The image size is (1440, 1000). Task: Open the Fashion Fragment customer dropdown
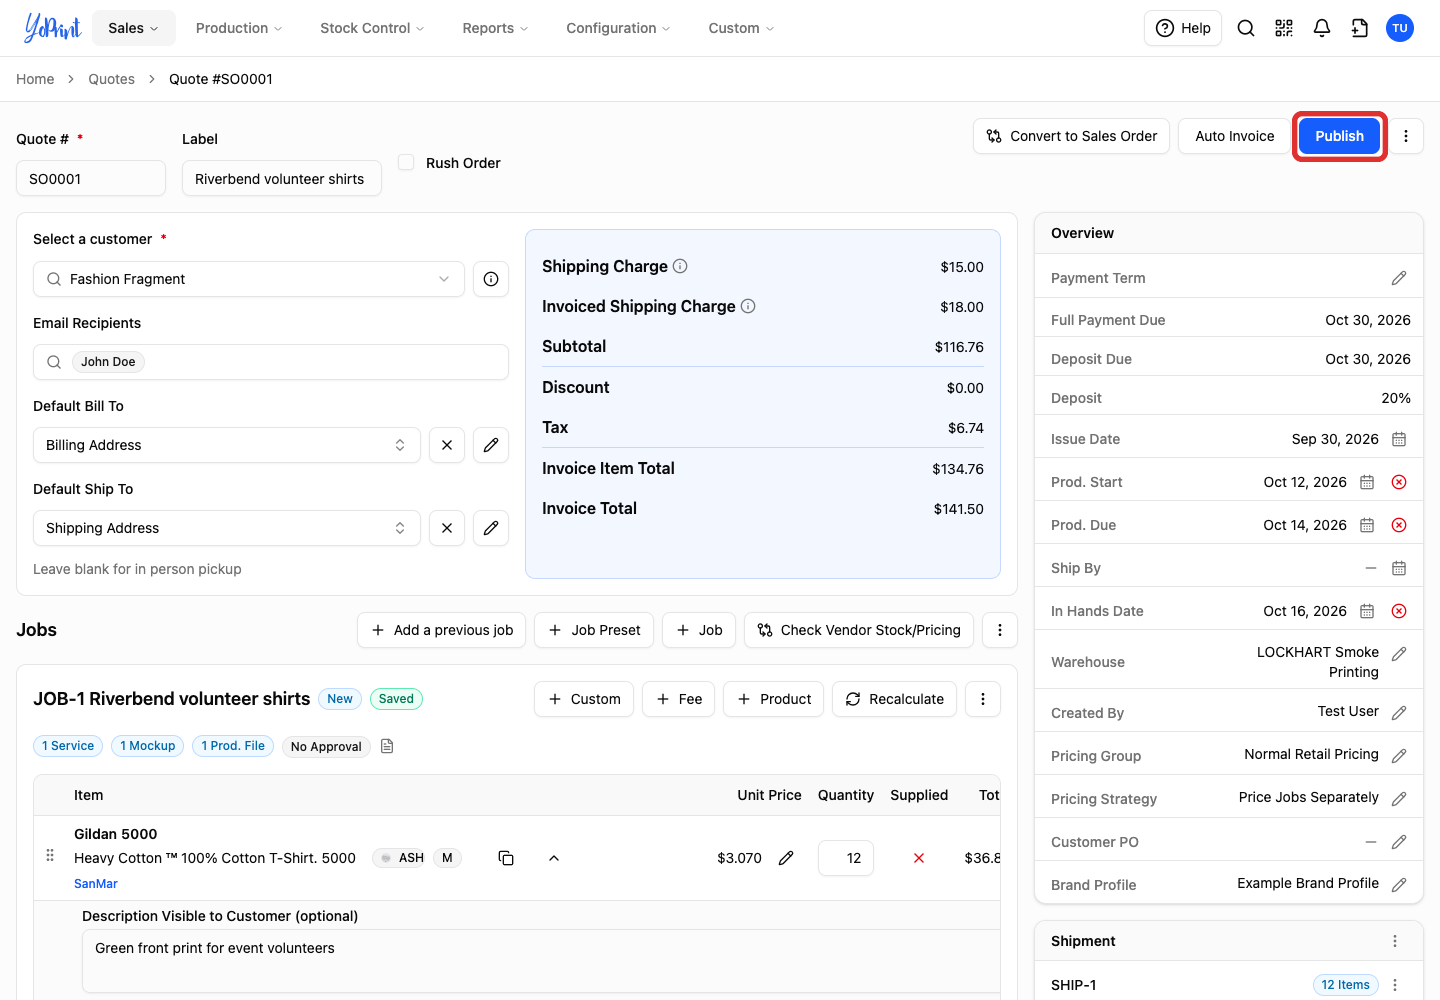249,279
